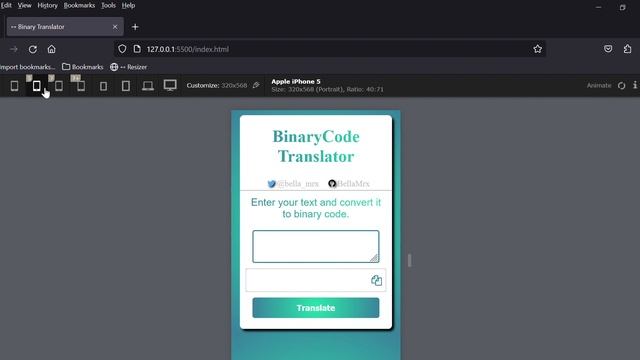Open the Resizer bookmark

tap(129, 67)
